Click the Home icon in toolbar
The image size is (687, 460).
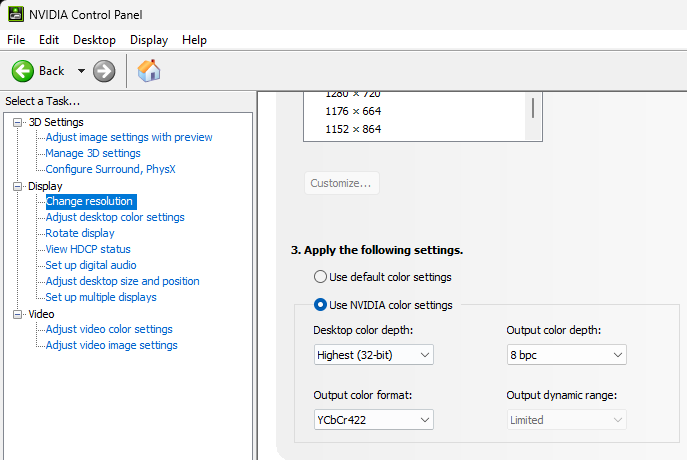(149, 71)
